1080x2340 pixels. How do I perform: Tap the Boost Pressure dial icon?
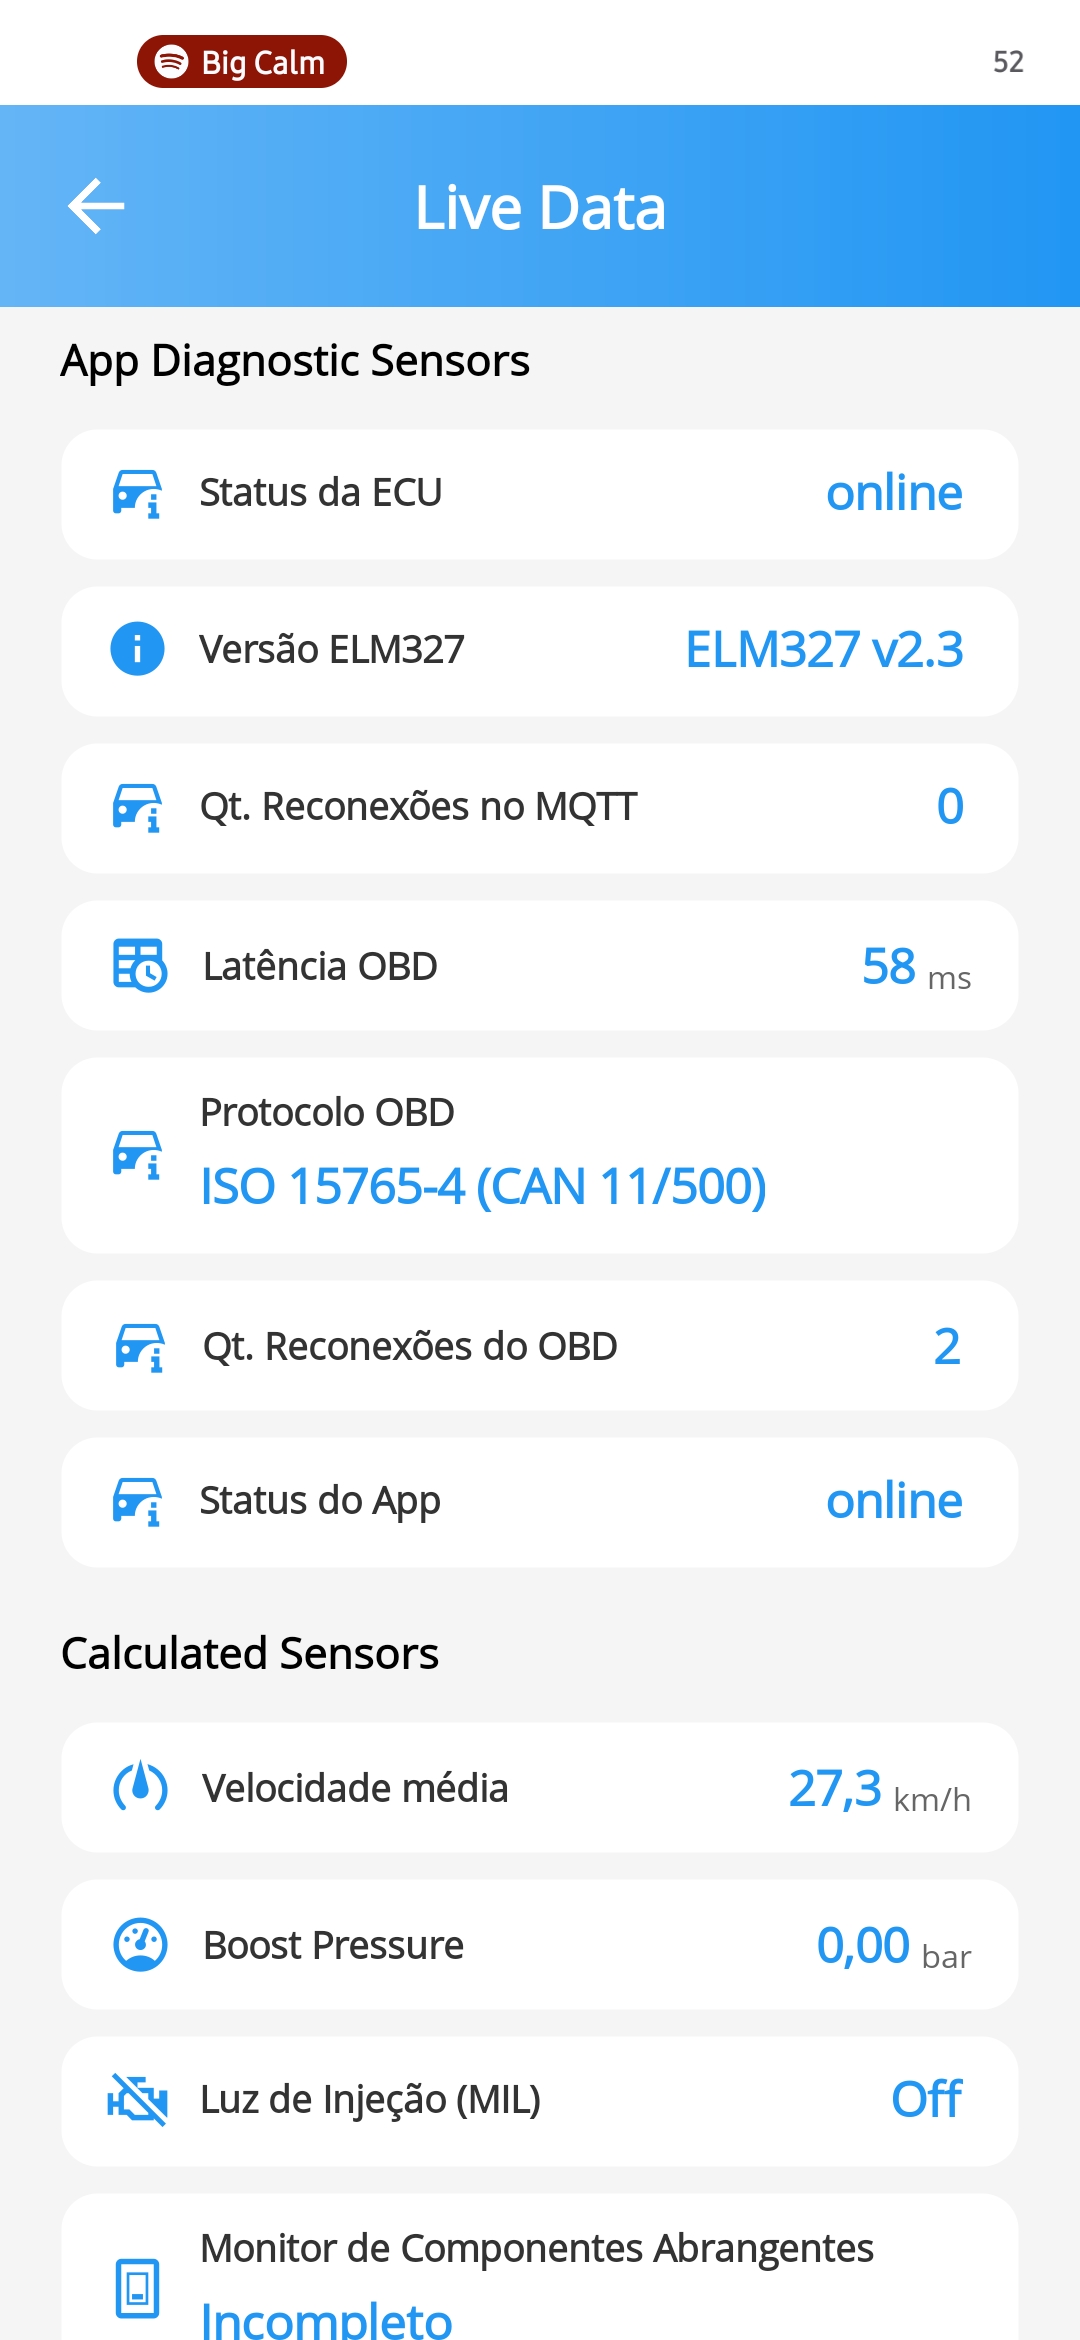tap(140, 1945)
